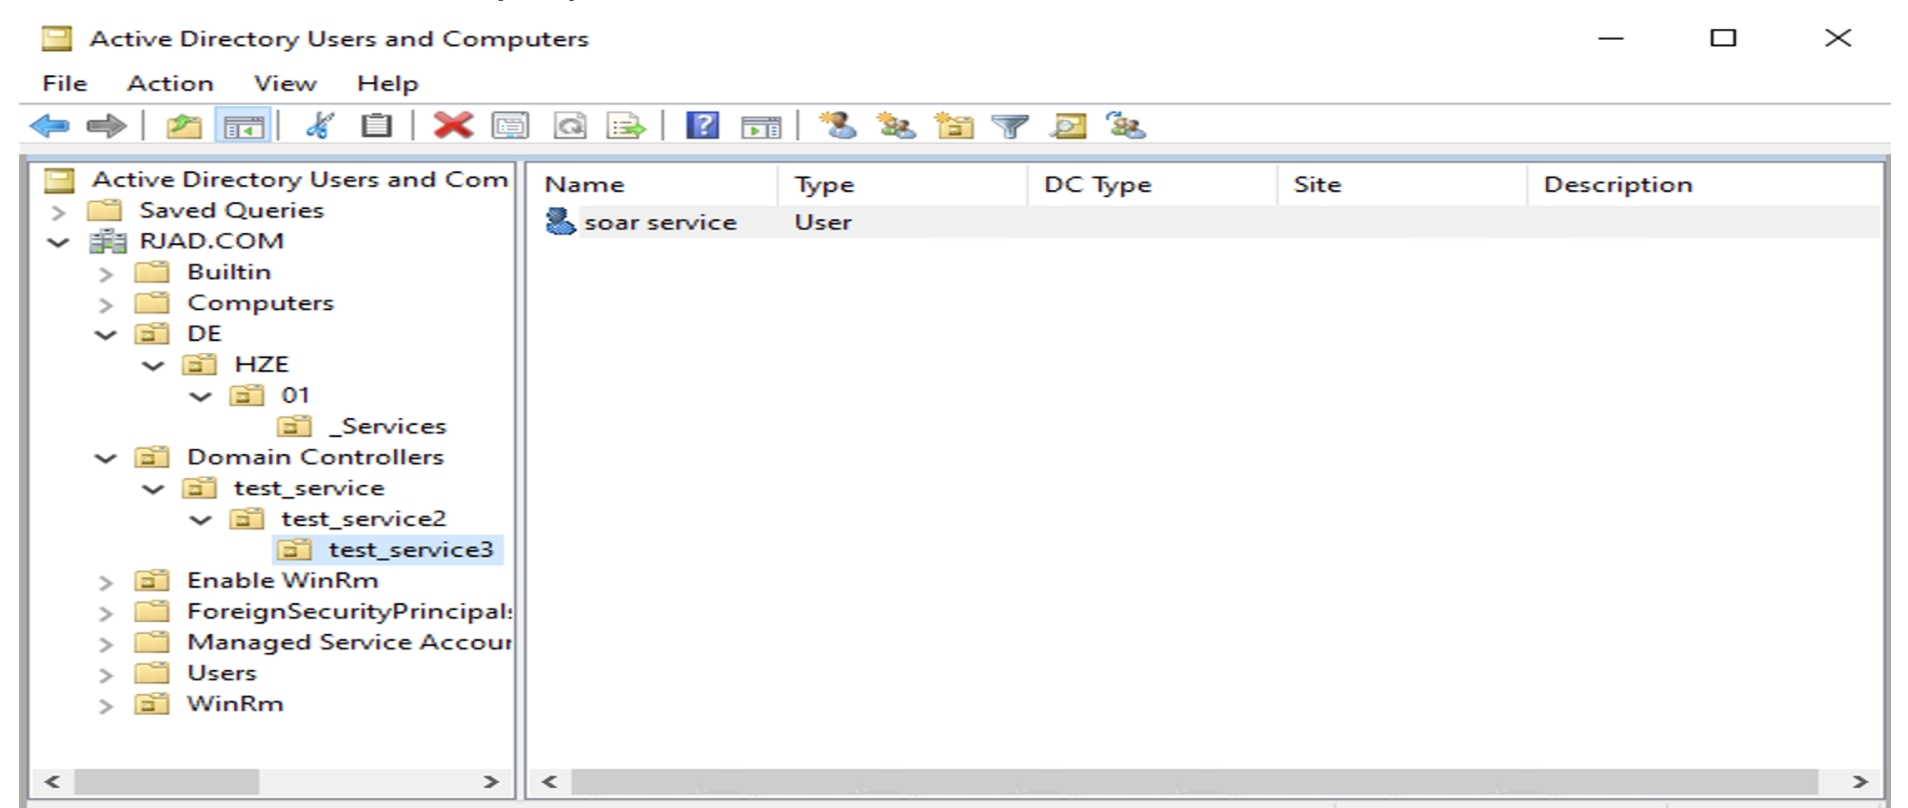Collapse the Domain Controllers node
Image resolution: width=1908 pixels, height=808 pixels.
[106, 458]
